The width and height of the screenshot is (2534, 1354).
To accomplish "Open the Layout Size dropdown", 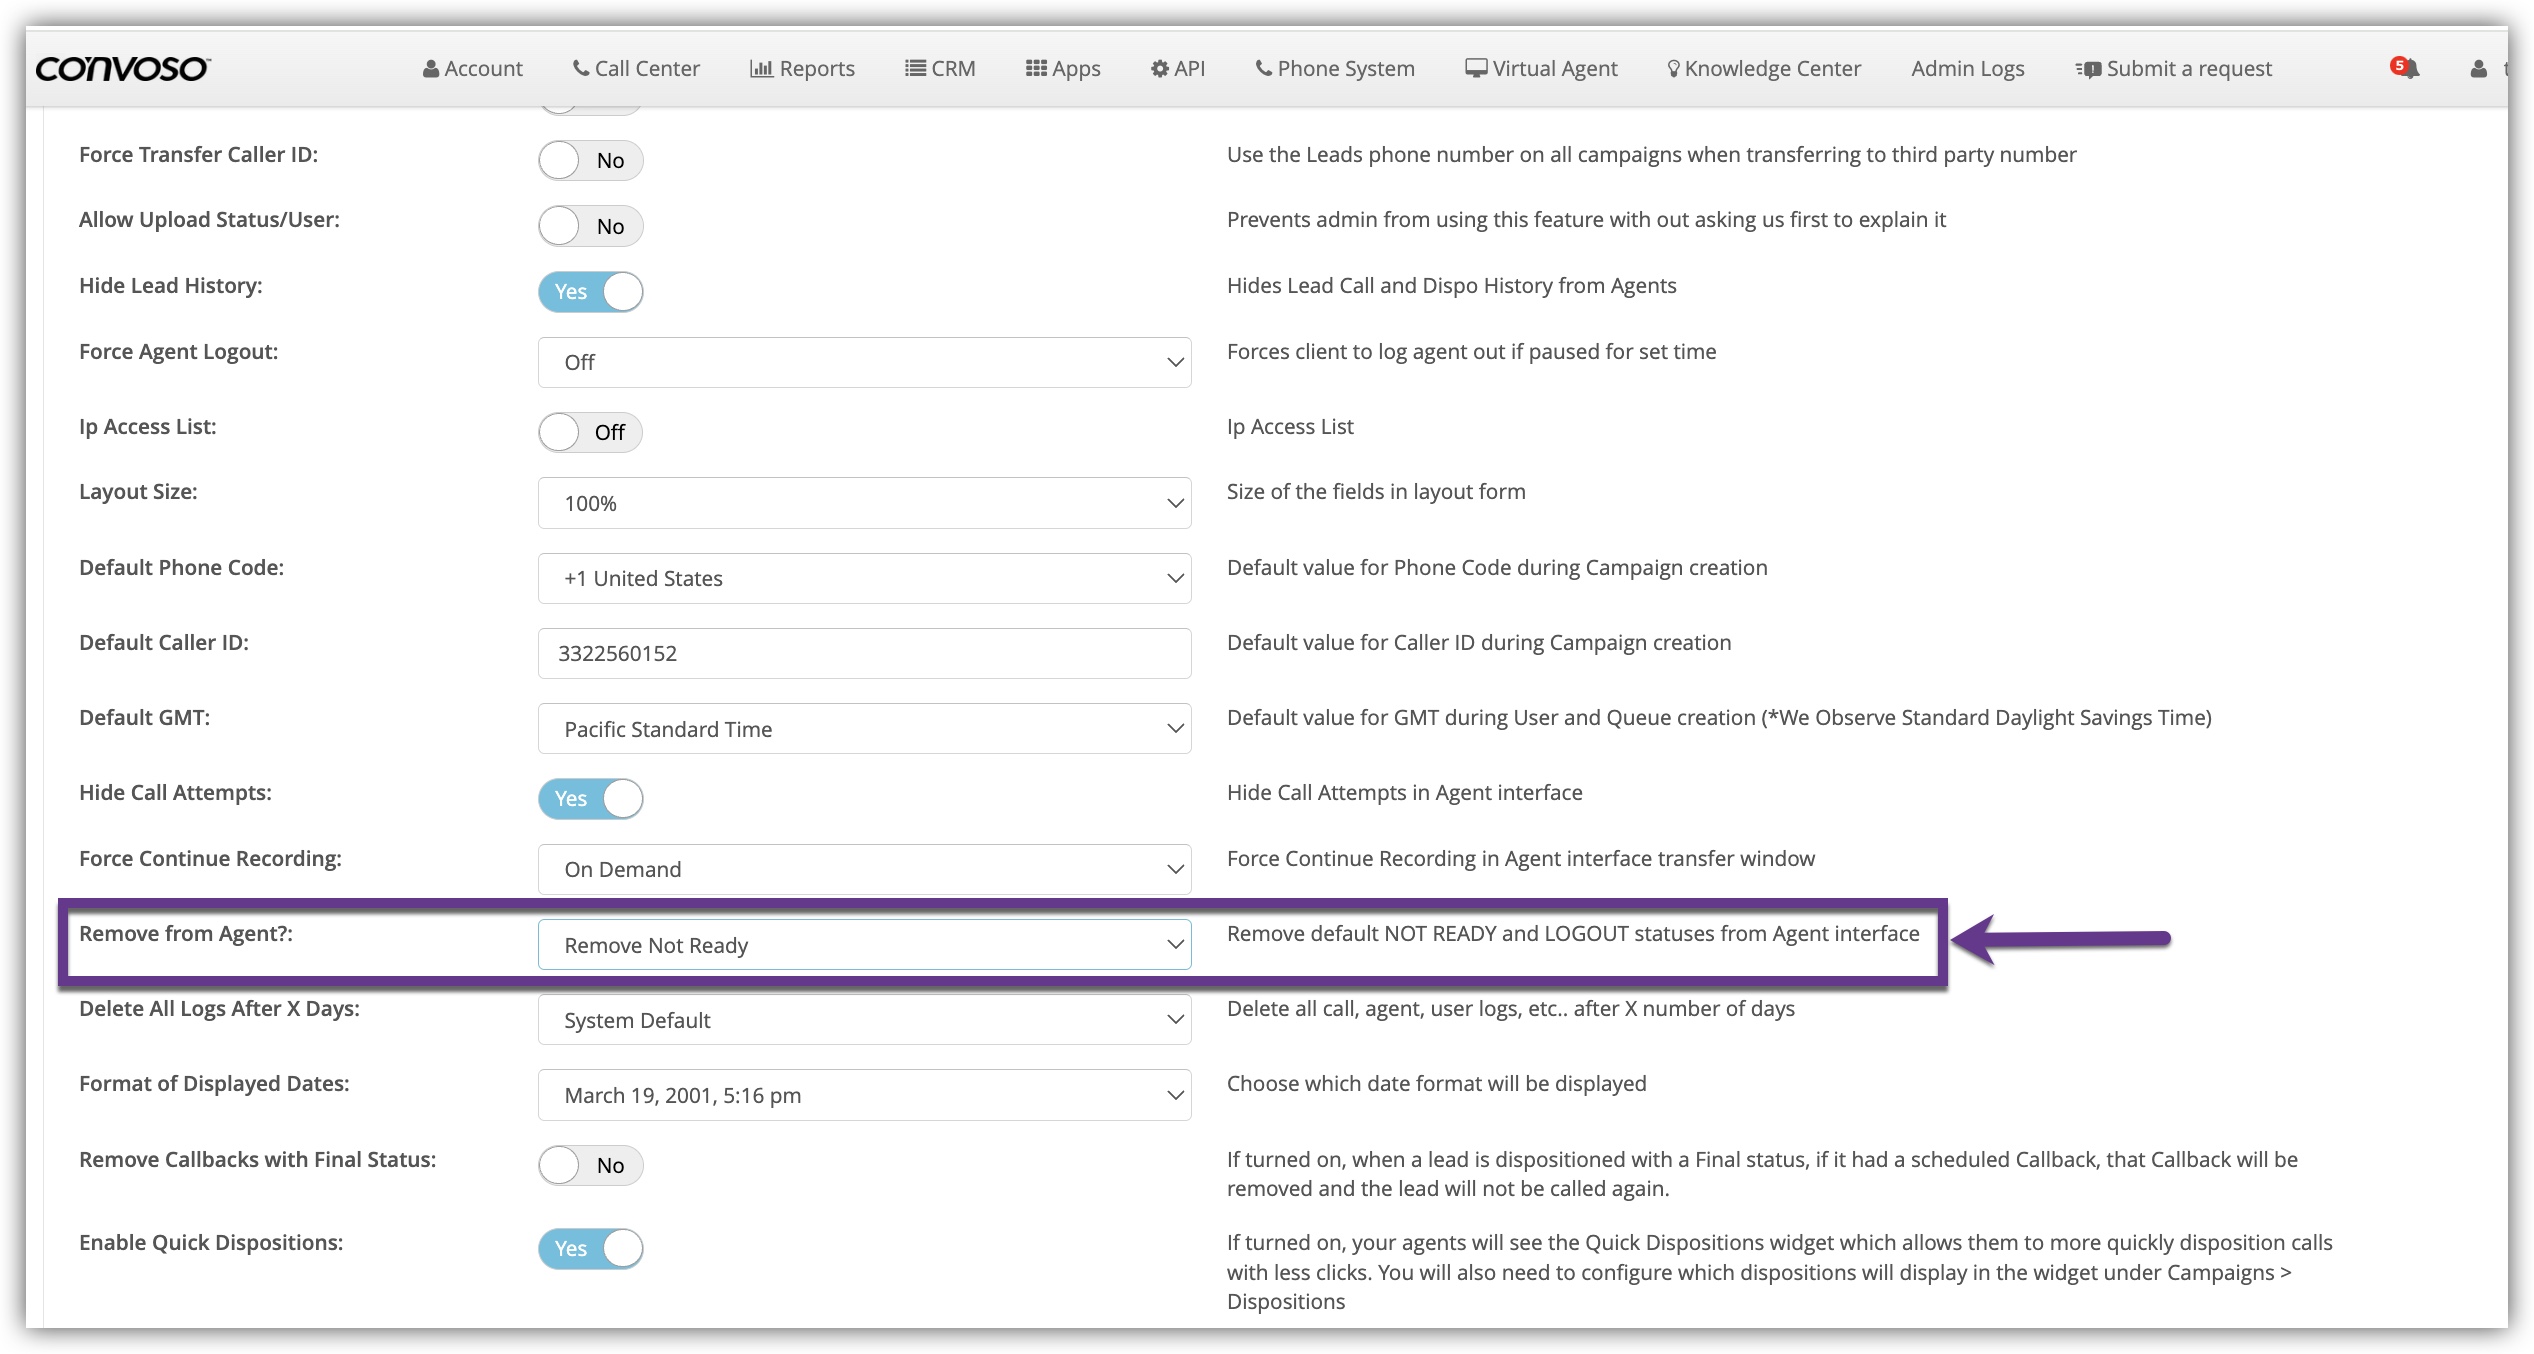I will [865, 503].
